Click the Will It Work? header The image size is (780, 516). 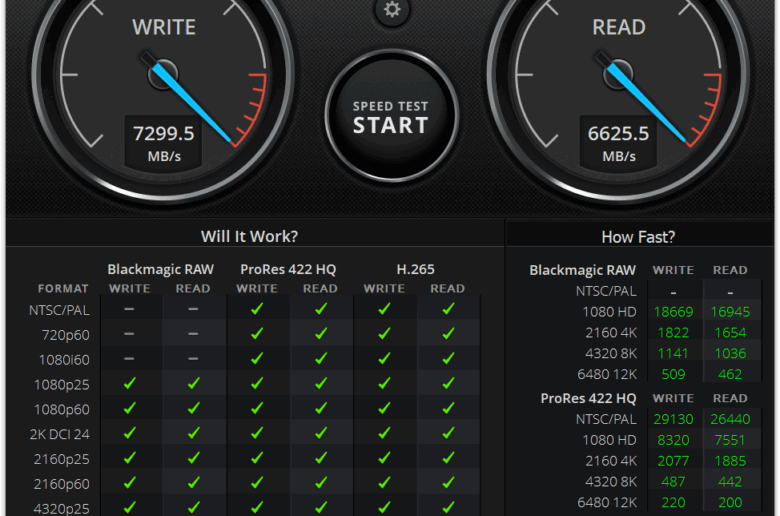249,236
